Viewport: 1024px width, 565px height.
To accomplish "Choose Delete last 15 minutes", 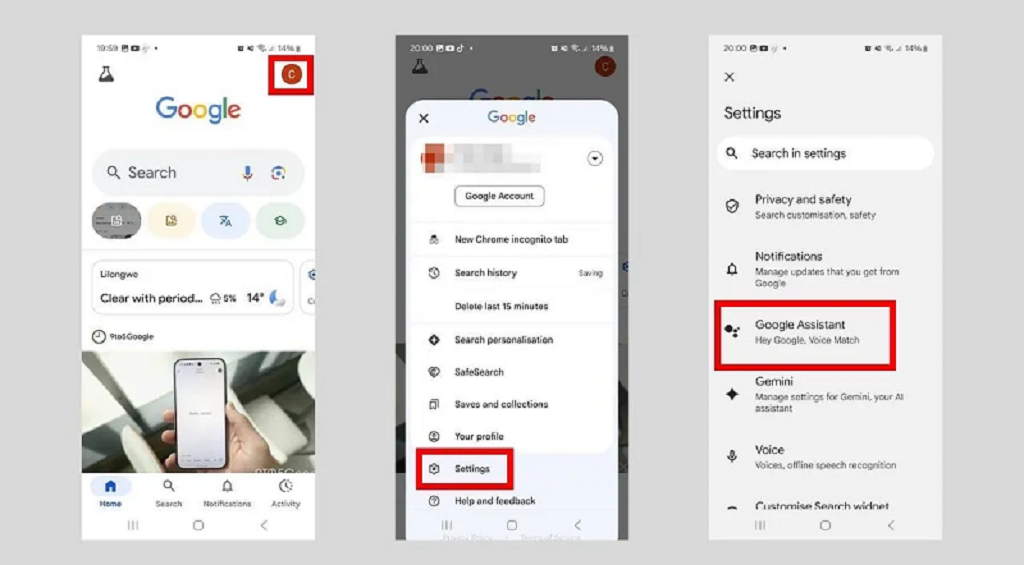I will coord(501,306).
